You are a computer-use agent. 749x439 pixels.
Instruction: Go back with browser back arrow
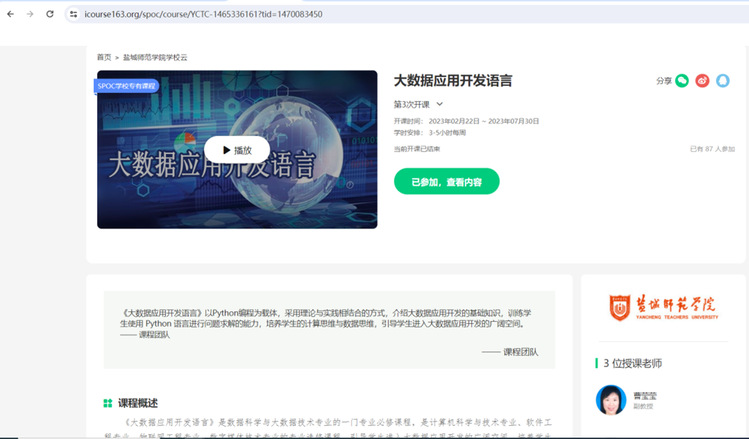click(x=10, y=15)
